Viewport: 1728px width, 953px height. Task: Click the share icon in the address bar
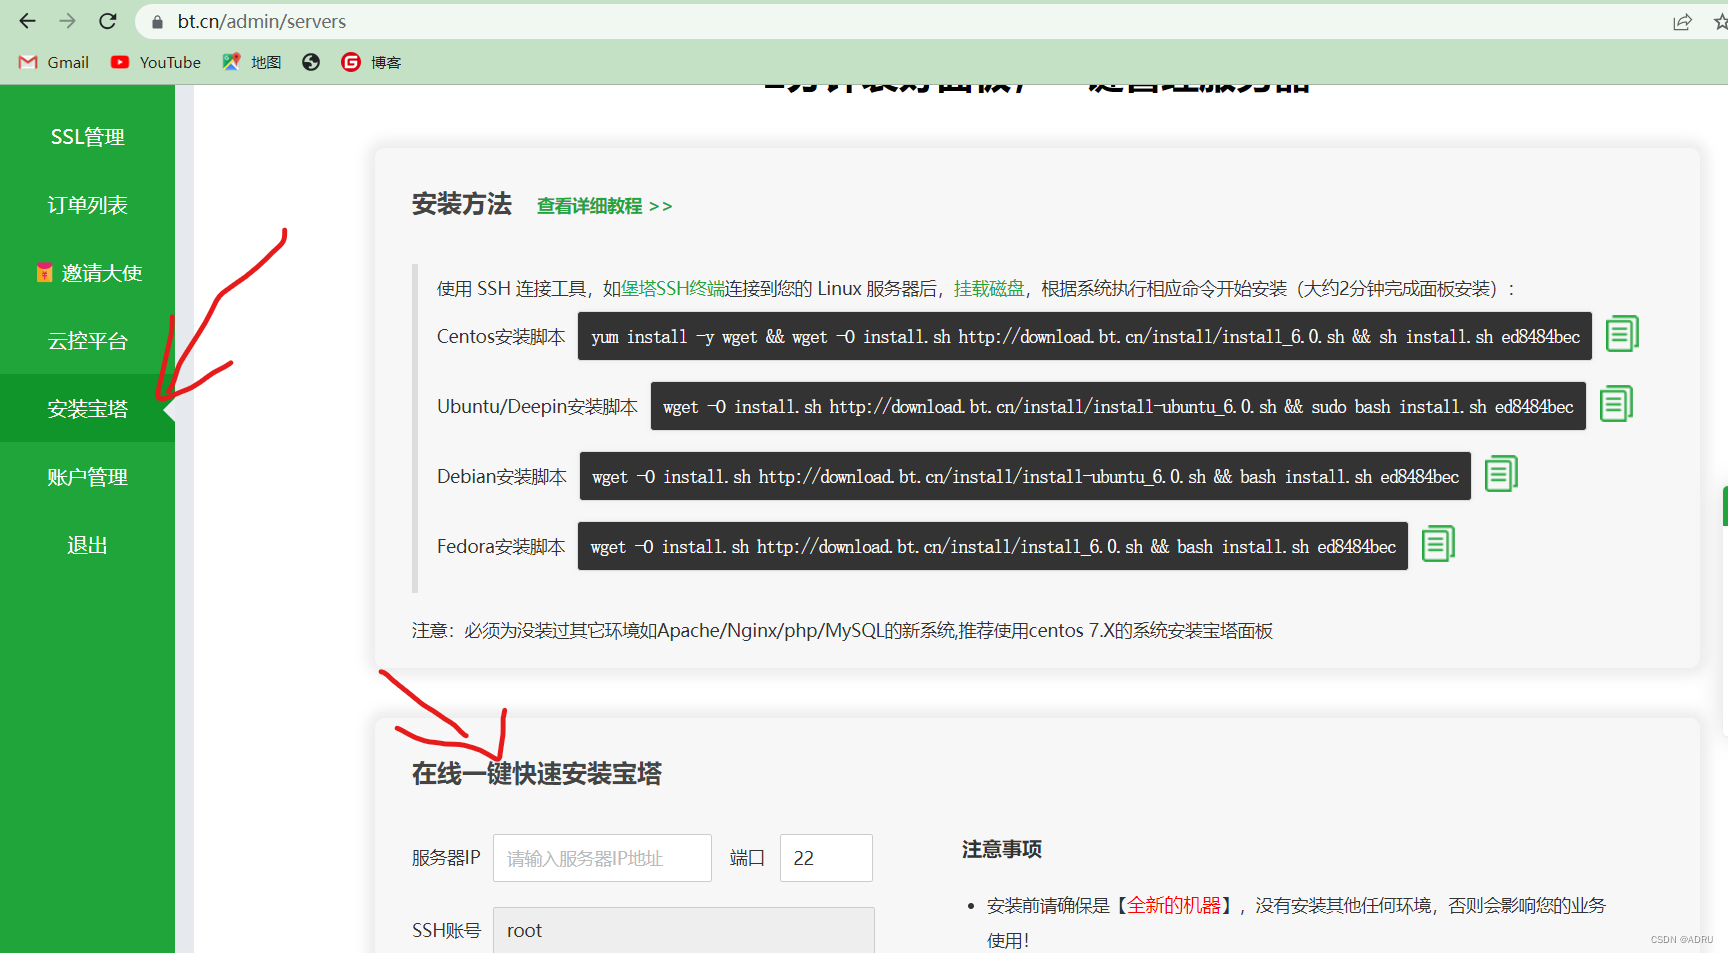pos(1682,22)
